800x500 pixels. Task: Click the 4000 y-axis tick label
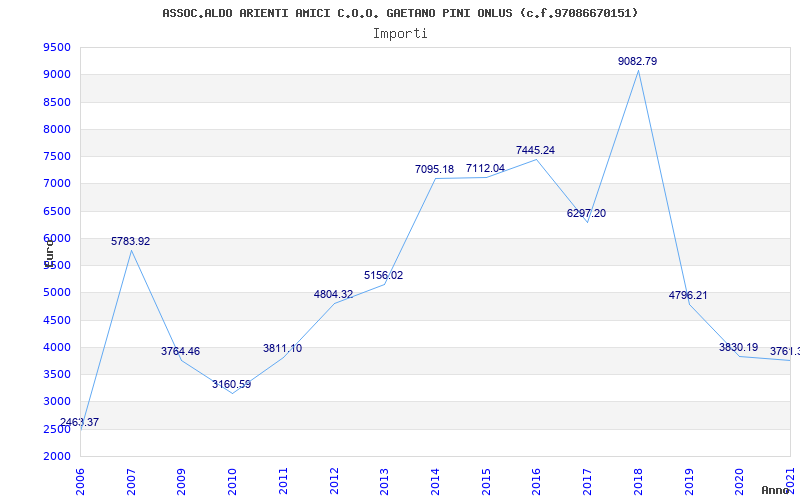[x=57, y=347]
